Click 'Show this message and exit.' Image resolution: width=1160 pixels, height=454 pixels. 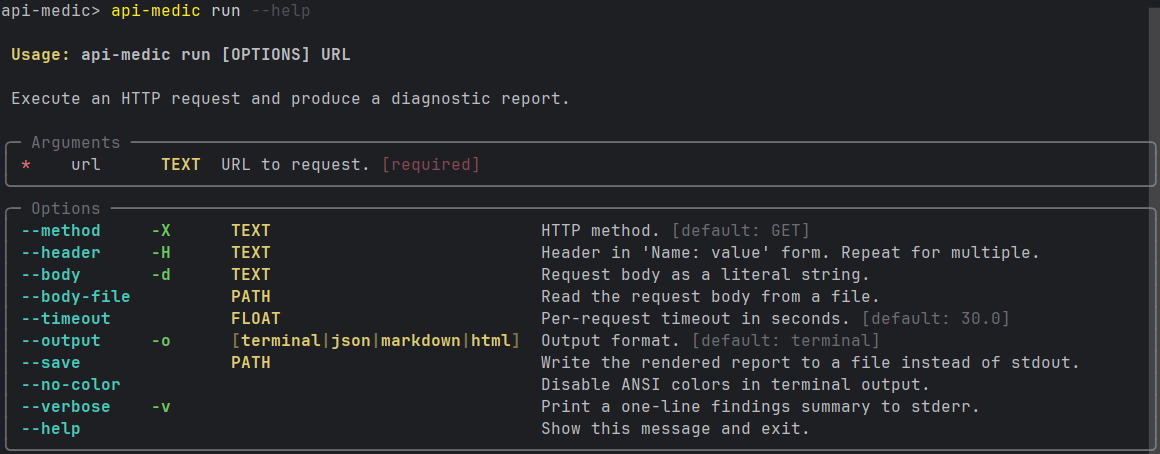675,429
